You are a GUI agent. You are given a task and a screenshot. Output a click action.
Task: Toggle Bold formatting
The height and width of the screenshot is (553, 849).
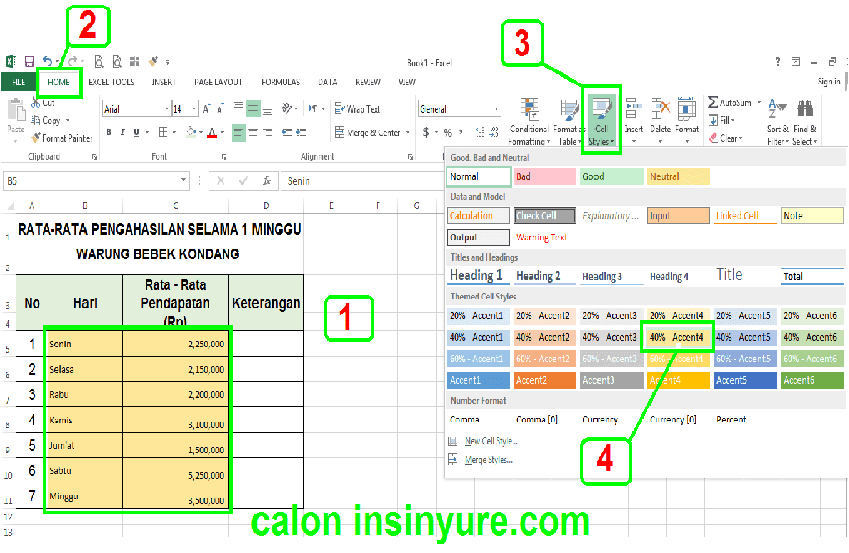click(109, 132)
